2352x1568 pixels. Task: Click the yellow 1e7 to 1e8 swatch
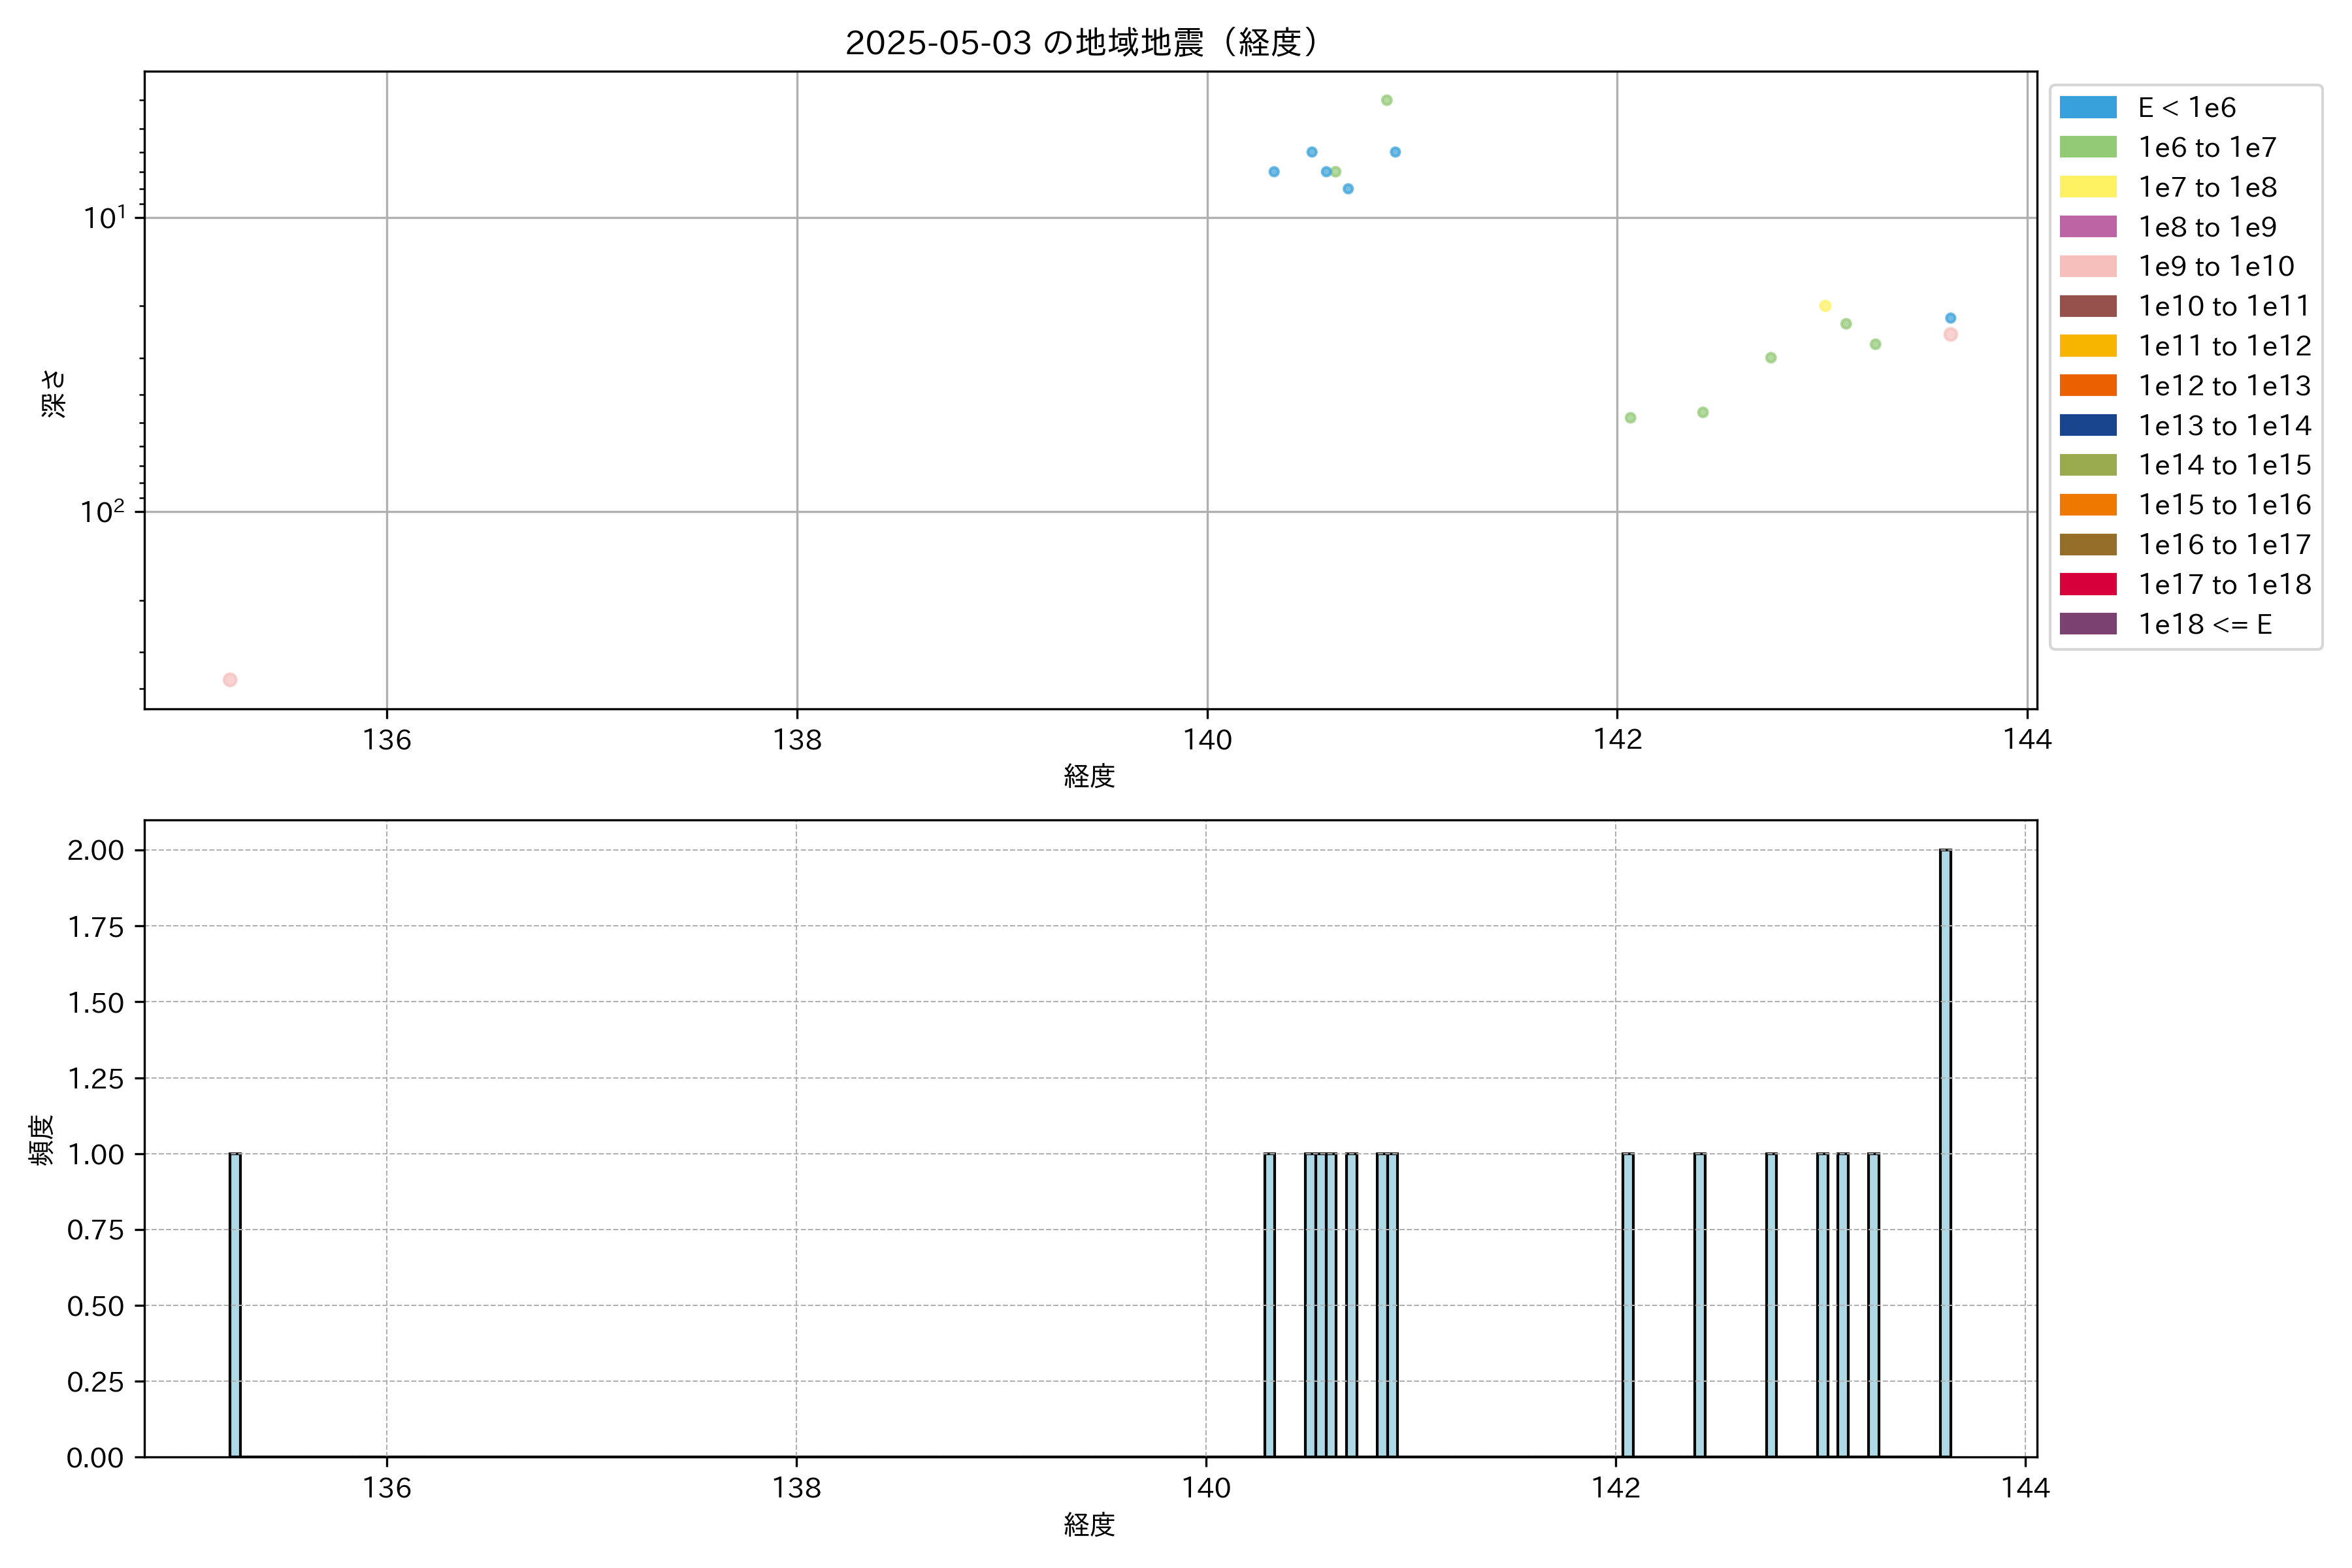tap(2088, 187)
